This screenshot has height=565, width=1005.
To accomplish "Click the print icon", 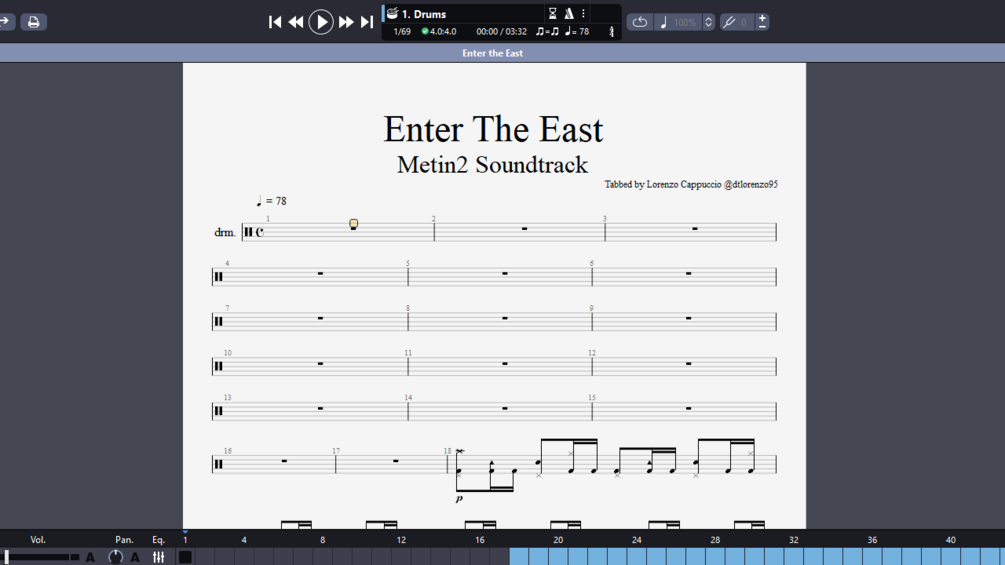I will [x=33, y=22].
